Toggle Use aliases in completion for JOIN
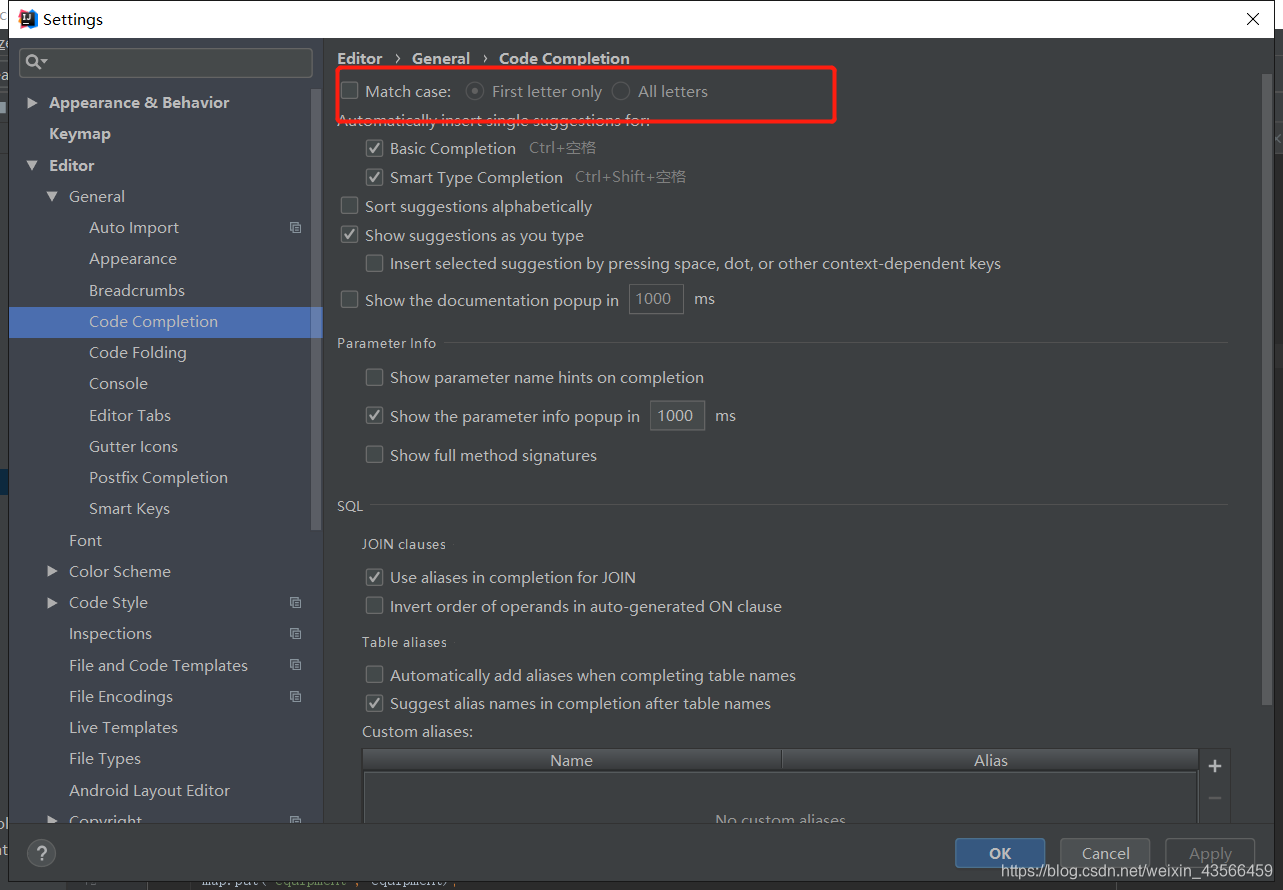 tap(374, 577)
